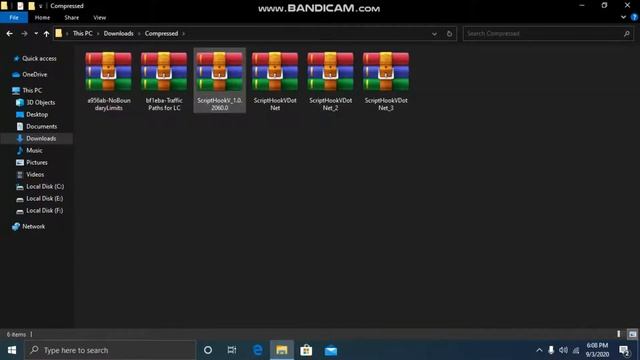Screen dimensions: 640x360
Task: Go back with the Back arrow
Action: [x=9, y=33]
